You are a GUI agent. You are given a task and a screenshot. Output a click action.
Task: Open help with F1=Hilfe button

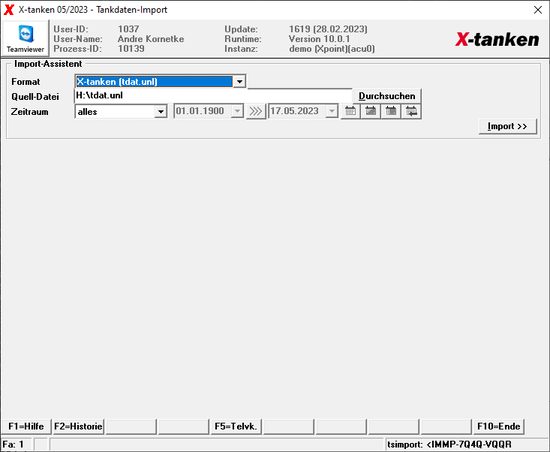point(26,426)
